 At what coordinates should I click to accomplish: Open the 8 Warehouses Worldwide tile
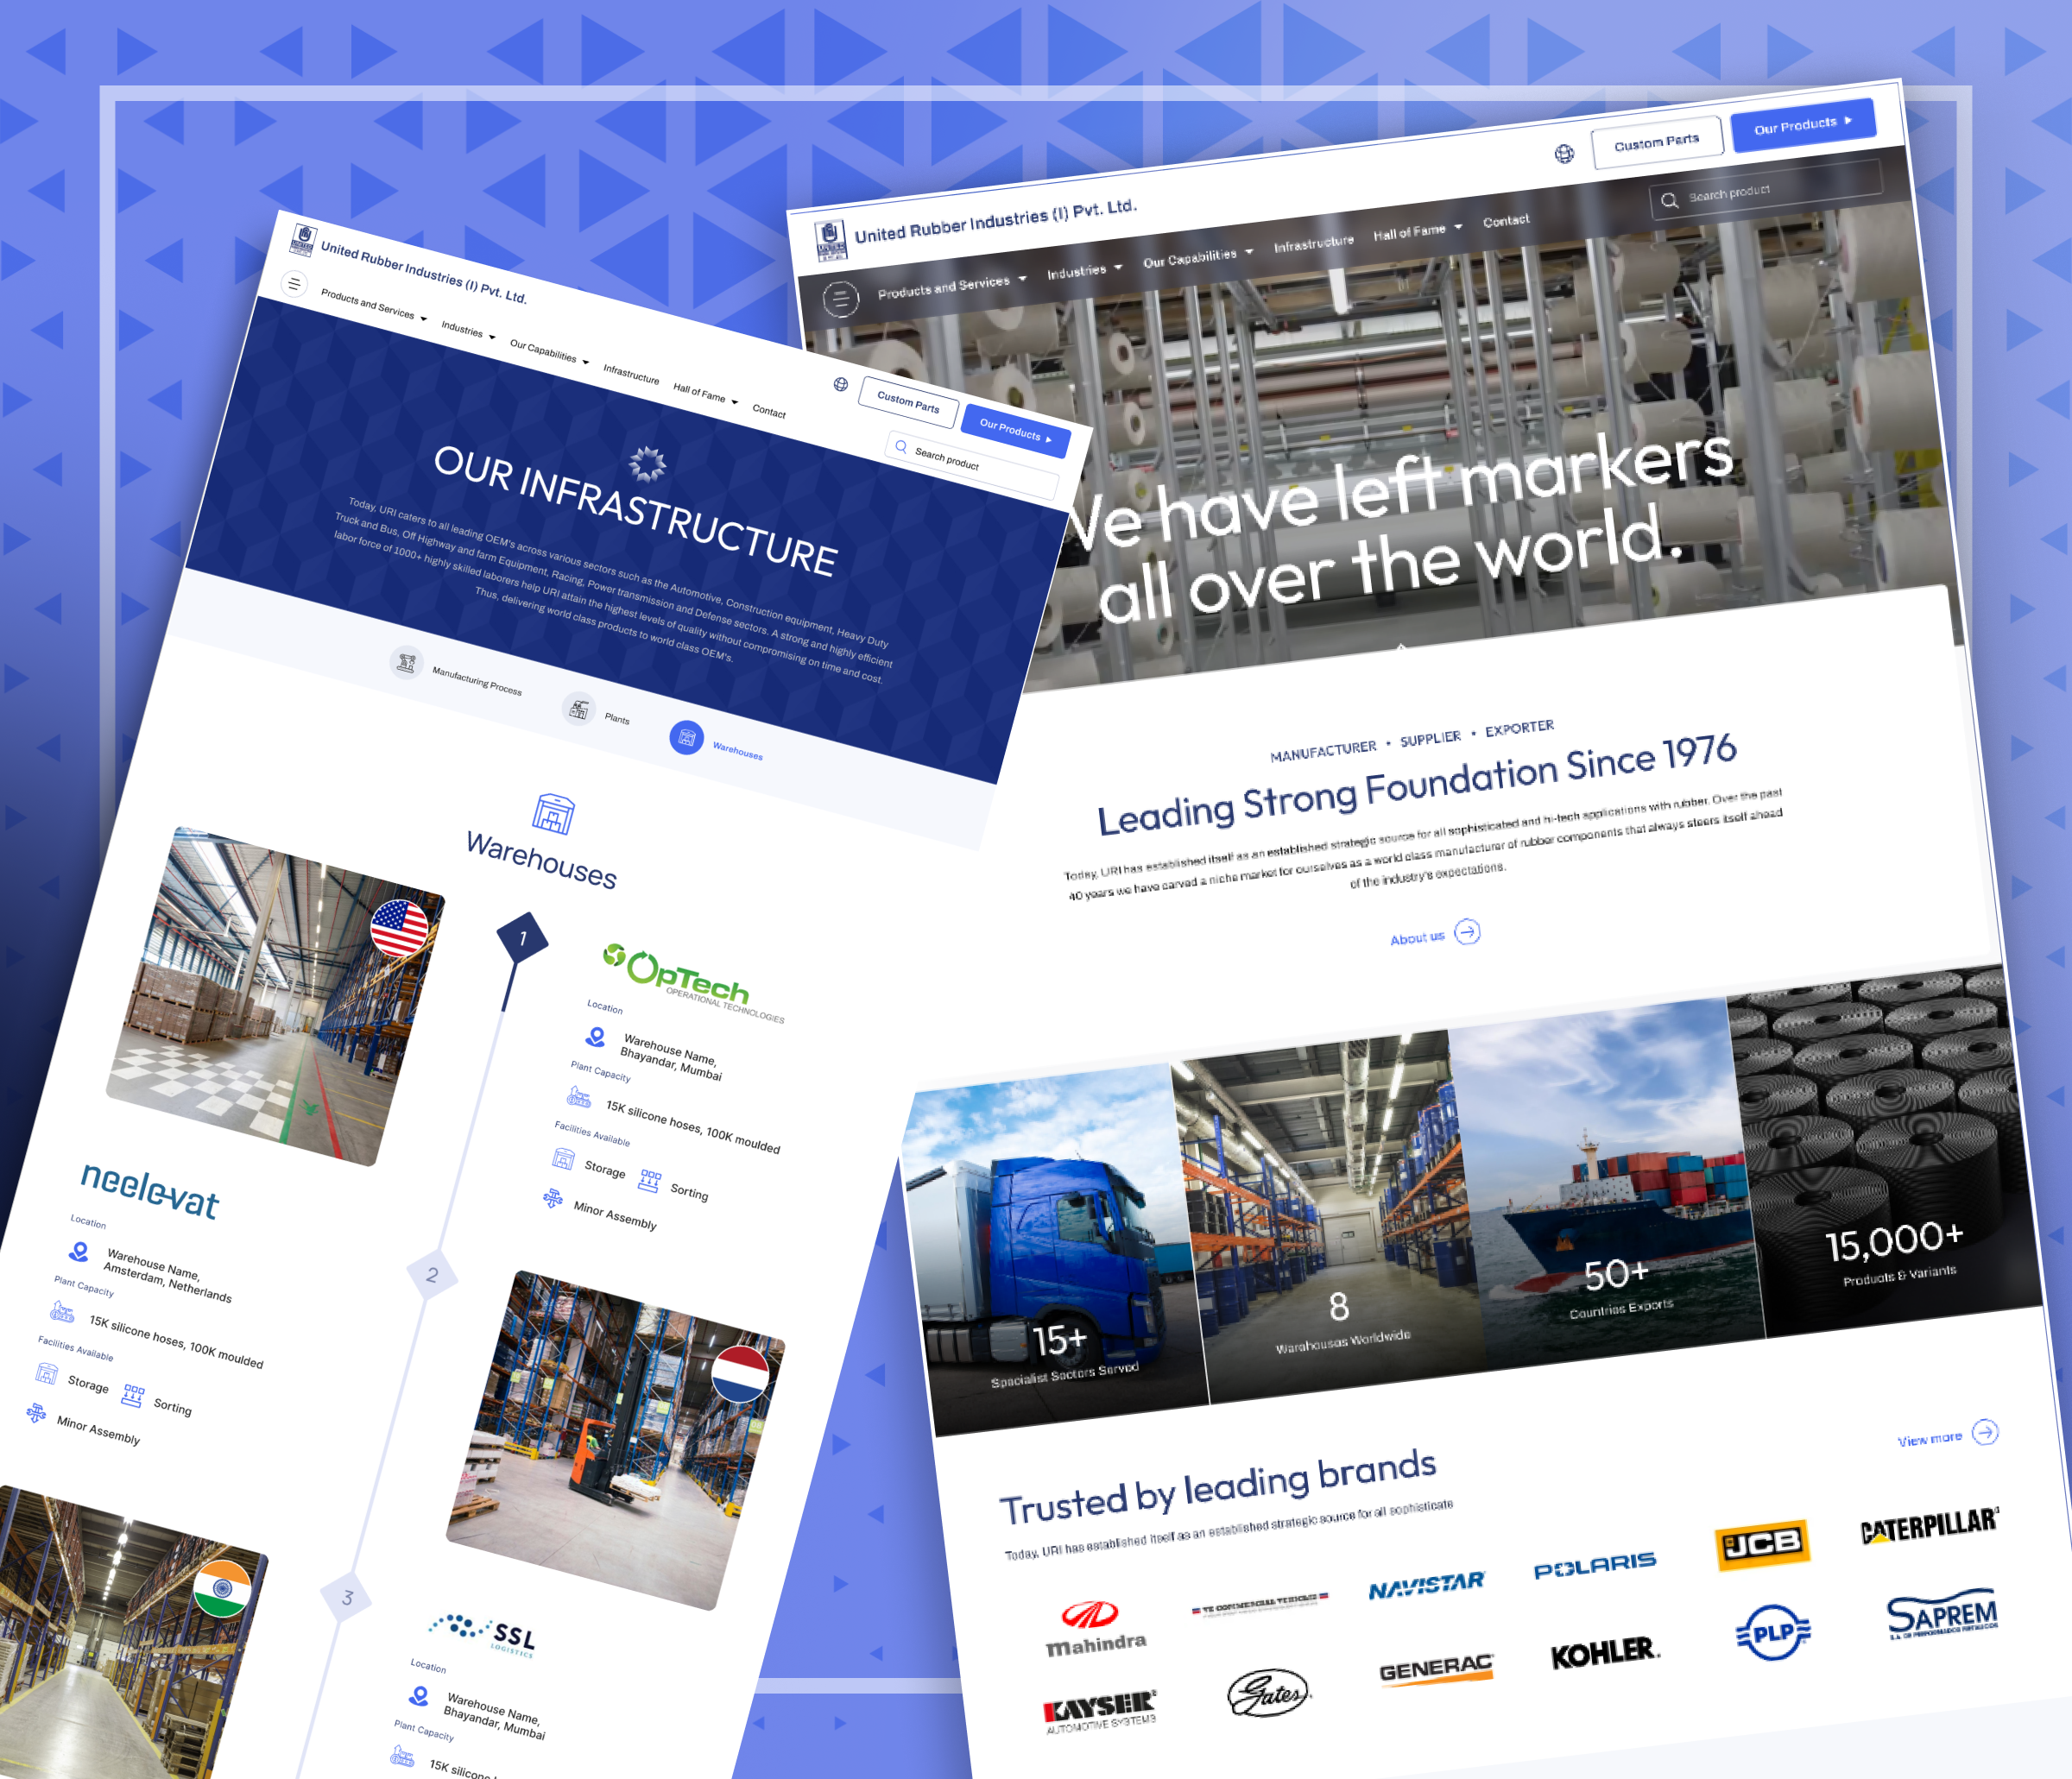coord(1329,1217)
